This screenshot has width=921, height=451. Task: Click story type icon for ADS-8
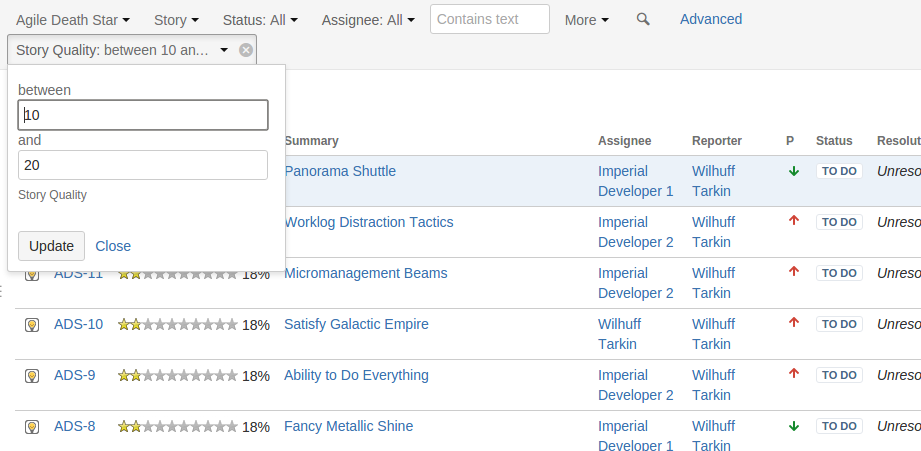[x=32, y=426]
